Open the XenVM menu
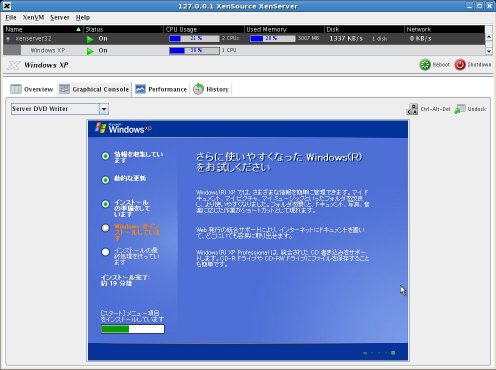This screenshot has height=370, width=496. pyautogui.click(x=33, y=17)
